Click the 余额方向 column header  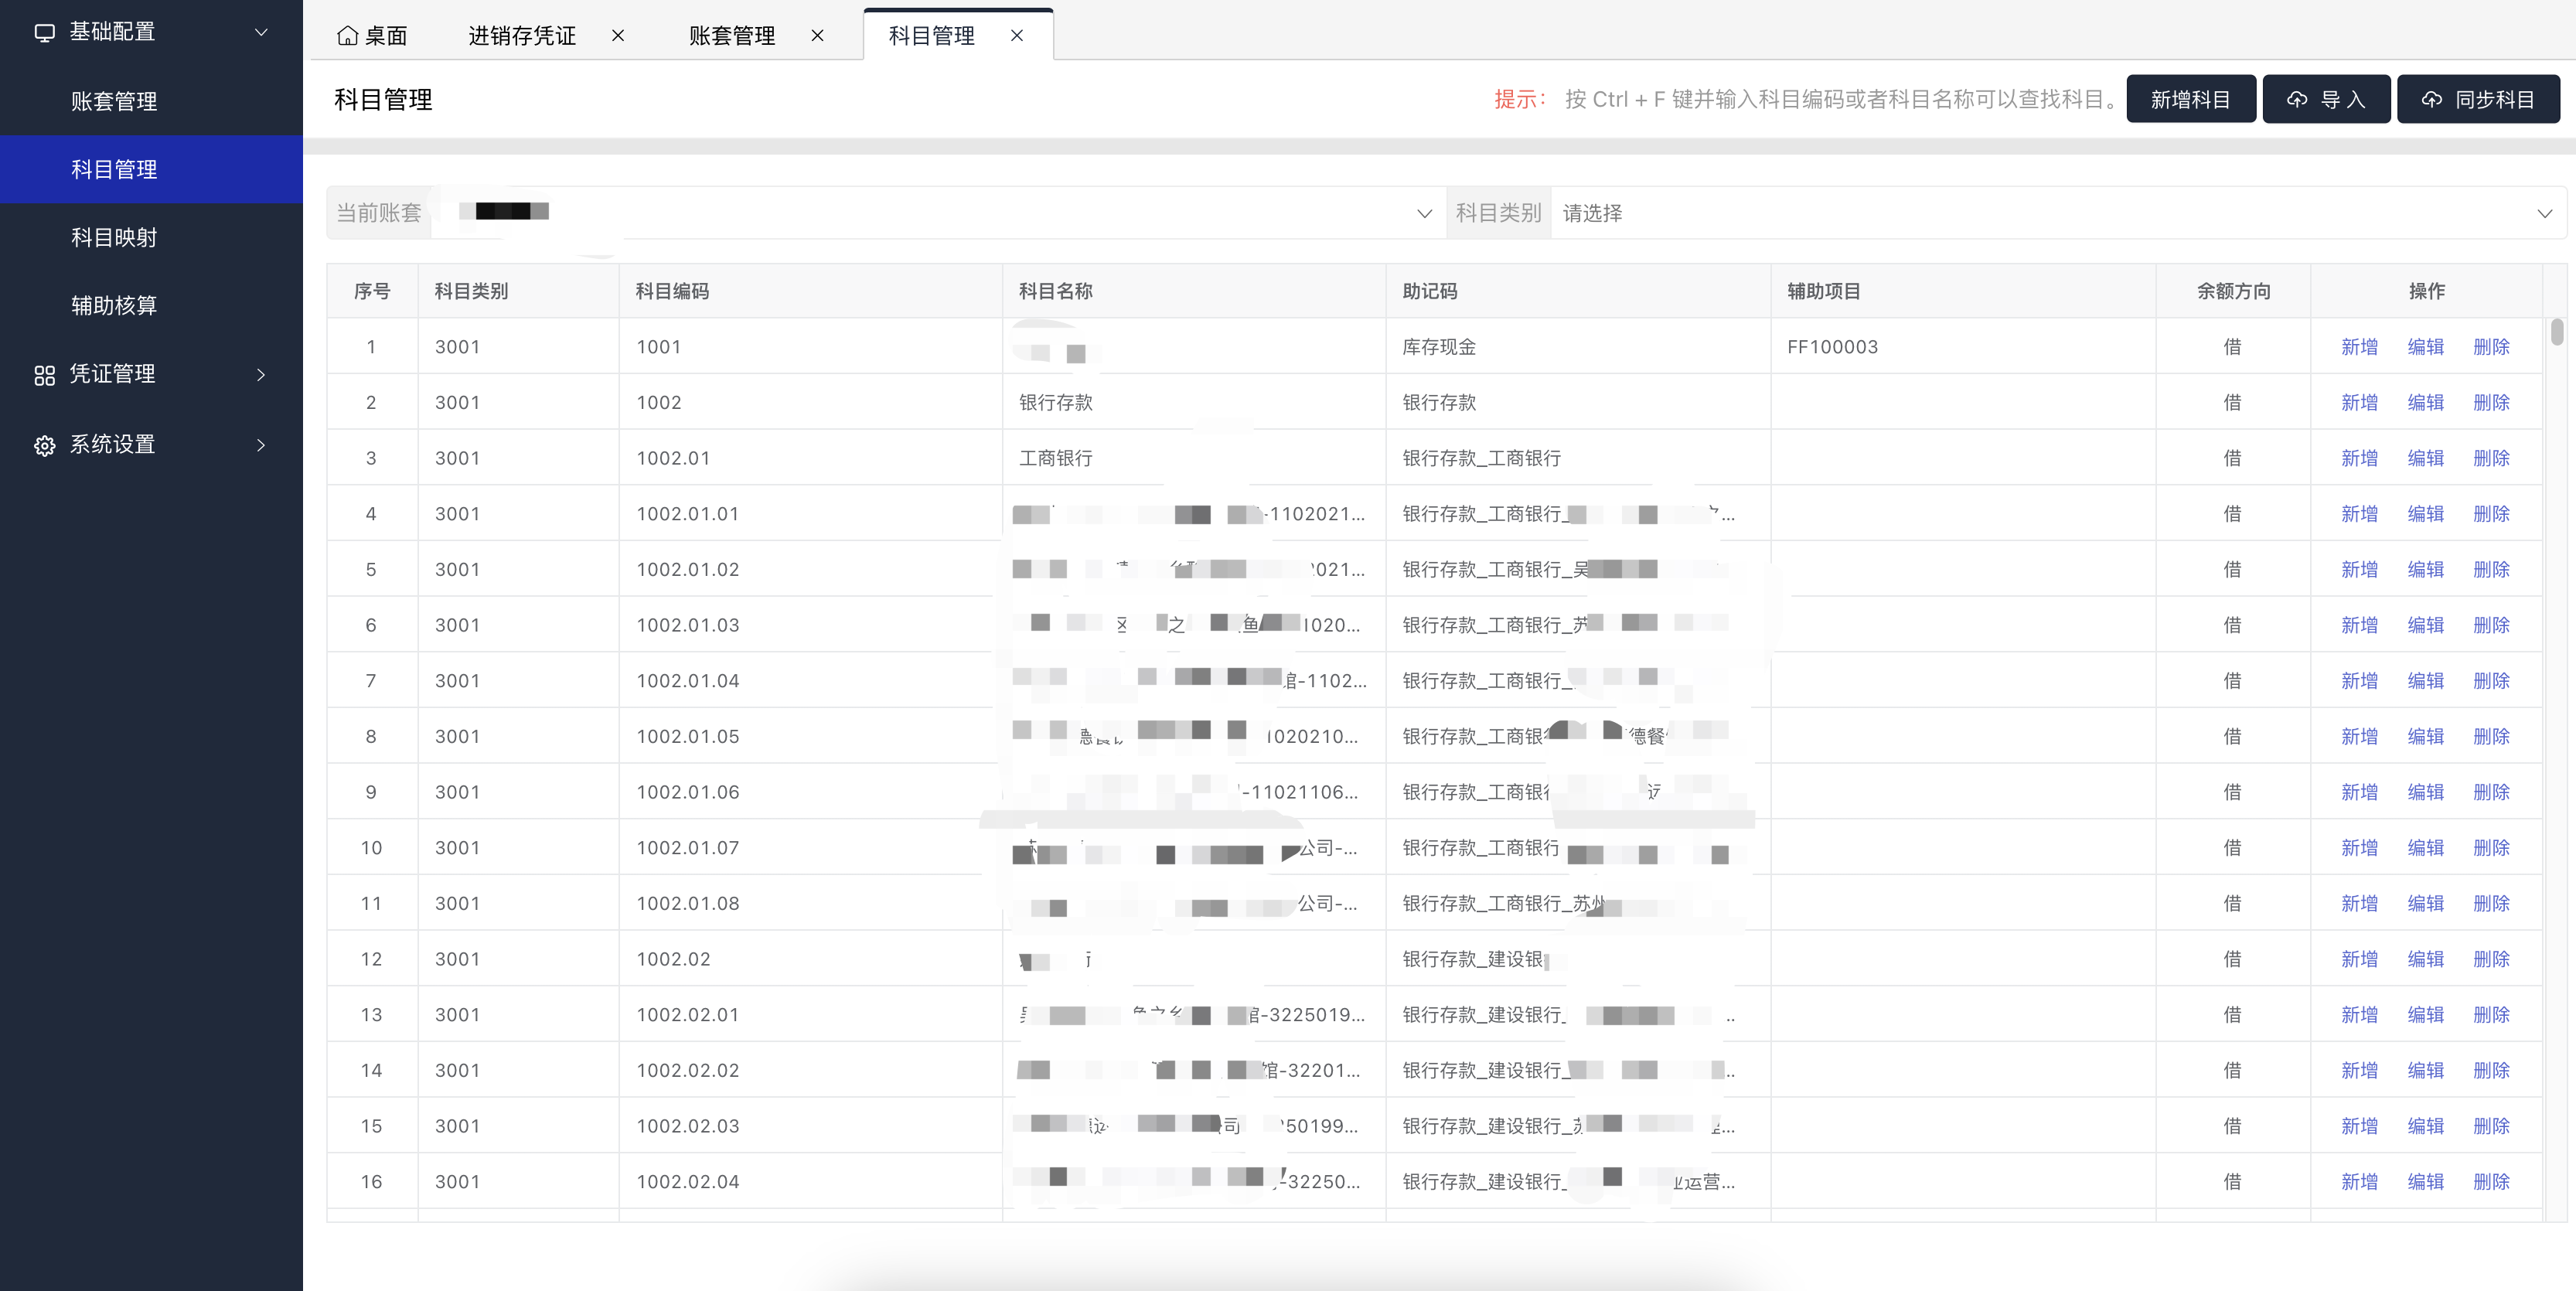(2233, 291)
